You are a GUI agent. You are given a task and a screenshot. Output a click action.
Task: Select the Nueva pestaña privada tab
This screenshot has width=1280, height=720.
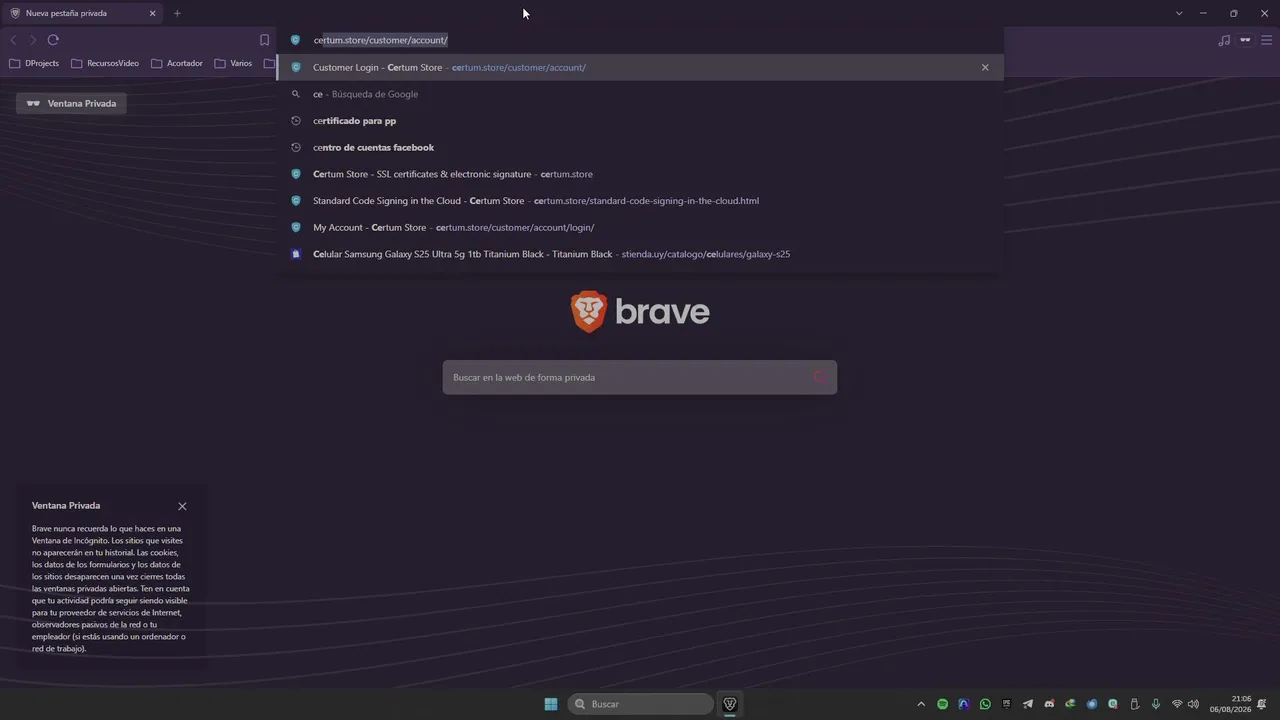point(82,13)
